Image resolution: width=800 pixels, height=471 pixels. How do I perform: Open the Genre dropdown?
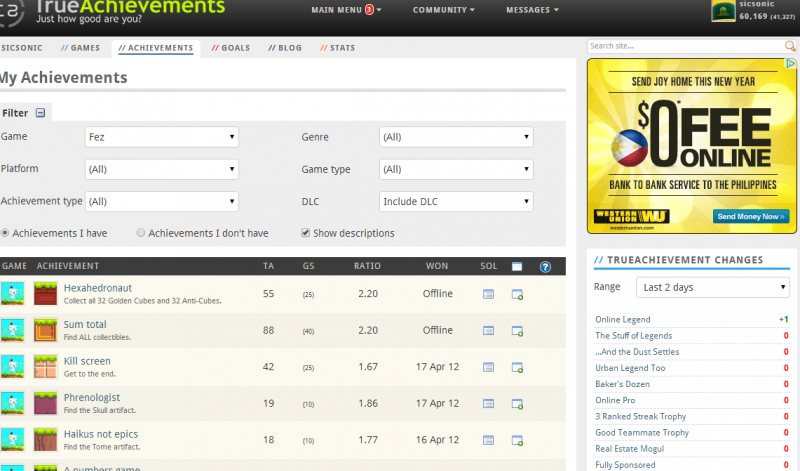pos(456,137)
